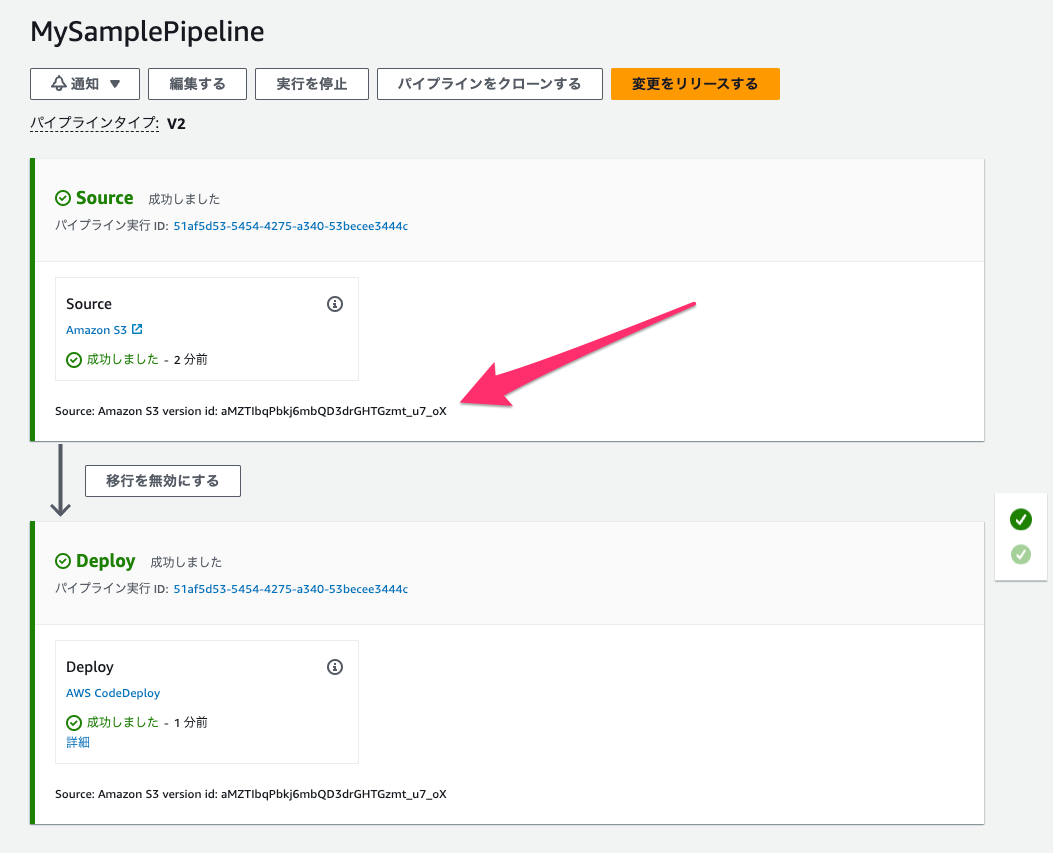1053x853 pixels.
Task: Click the external link icon next to Amazon S3
Action: (139, 329)
